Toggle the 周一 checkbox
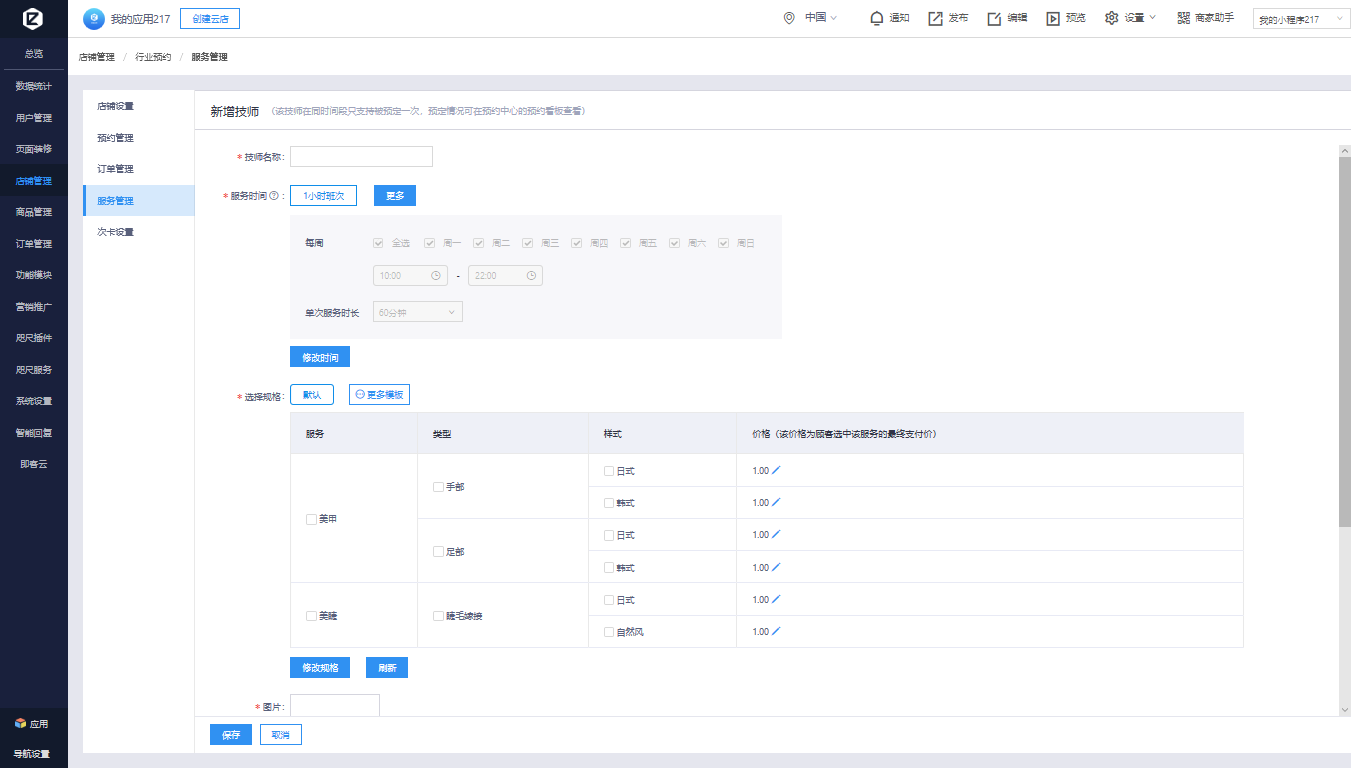 click(x=429, y=243)
